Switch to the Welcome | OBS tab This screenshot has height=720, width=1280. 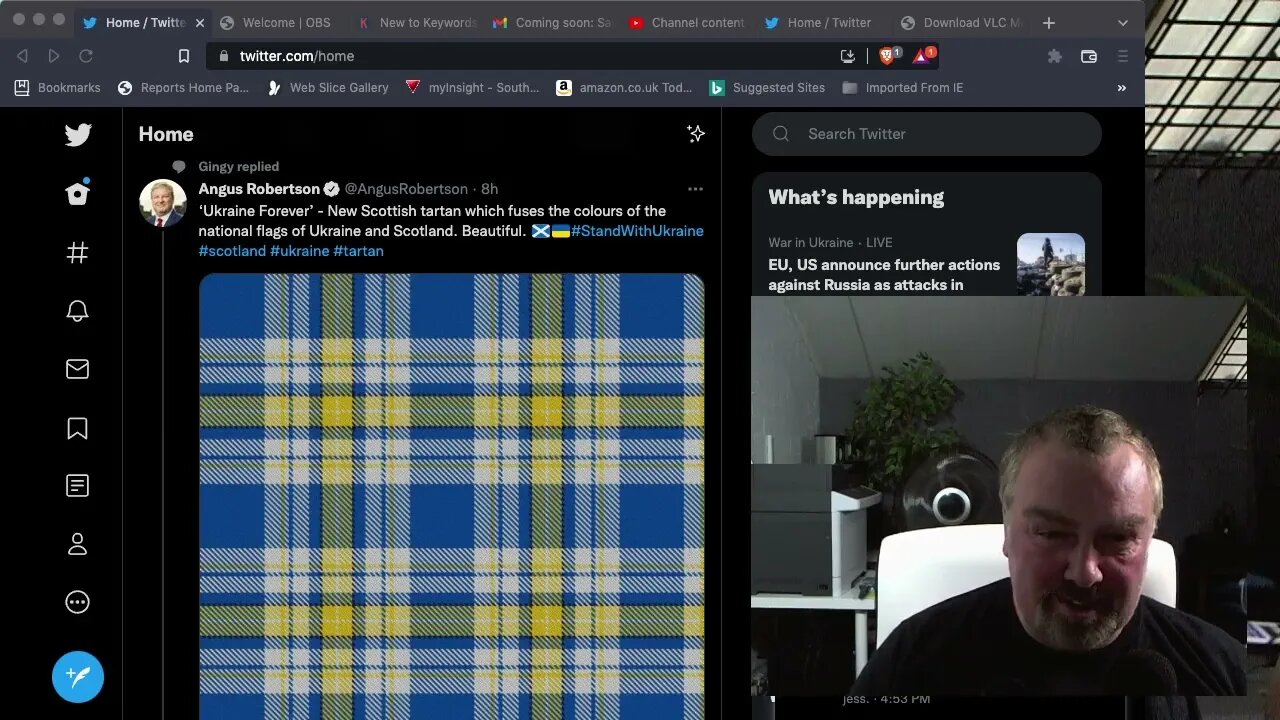[x=275, y=22]
